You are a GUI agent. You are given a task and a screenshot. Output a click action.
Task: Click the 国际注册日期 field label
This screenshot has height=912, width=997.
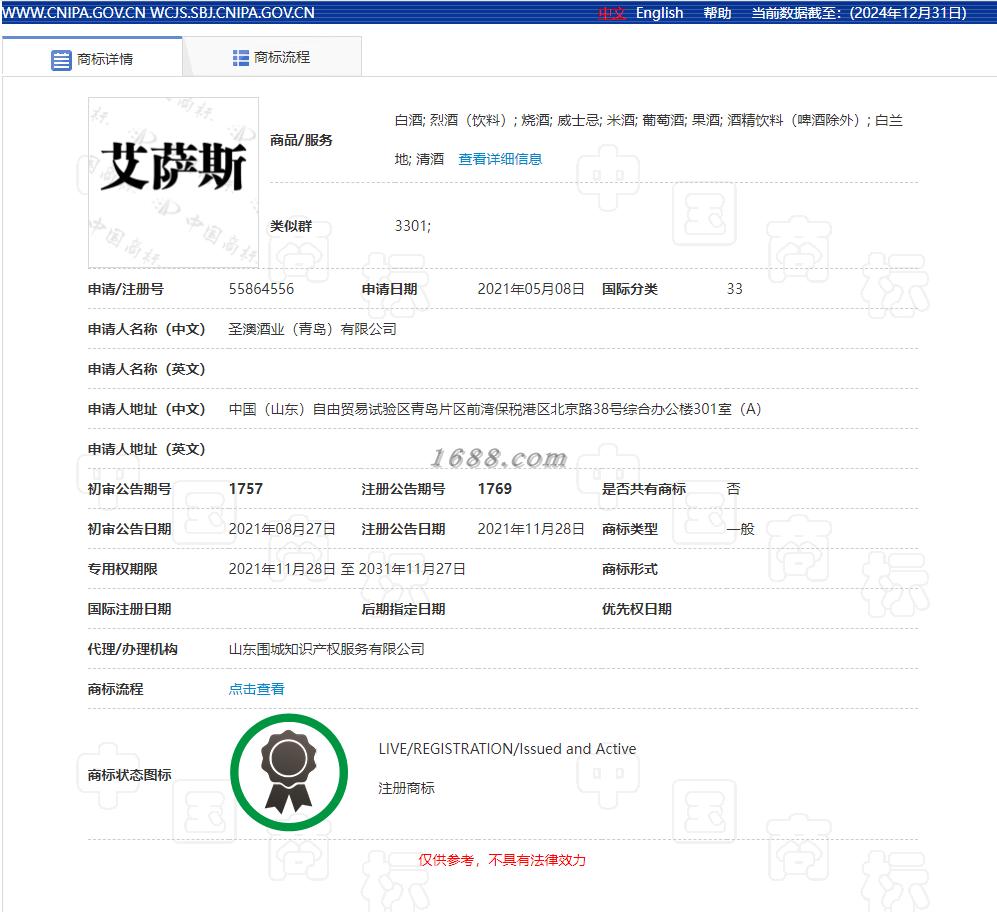129,609
